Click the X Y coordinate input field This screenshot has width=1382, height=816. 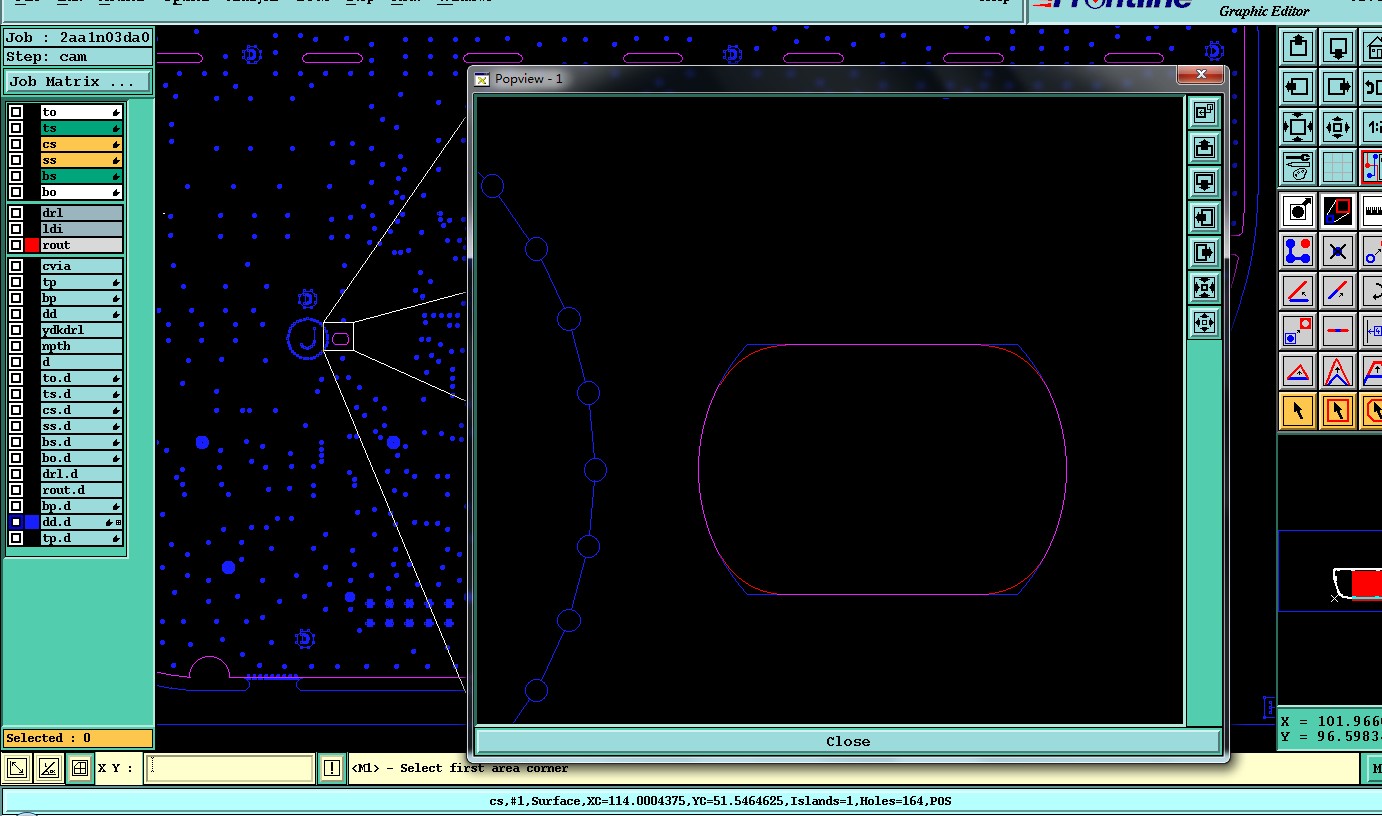(x=230, y=768)
